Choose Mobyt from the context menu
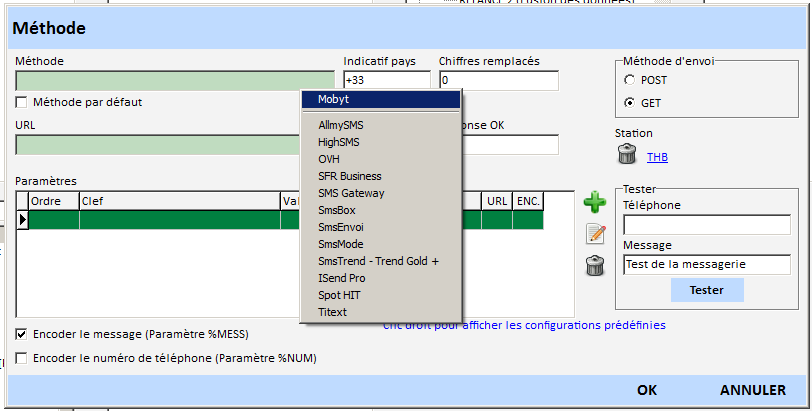The height and width of the screenshot is (411, 812). click(x=333, y=99)
